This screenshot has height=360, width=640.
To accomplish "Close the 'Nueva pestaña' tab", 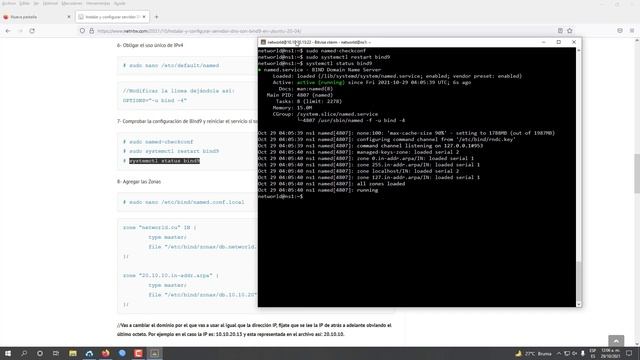I will pos(69,17).
